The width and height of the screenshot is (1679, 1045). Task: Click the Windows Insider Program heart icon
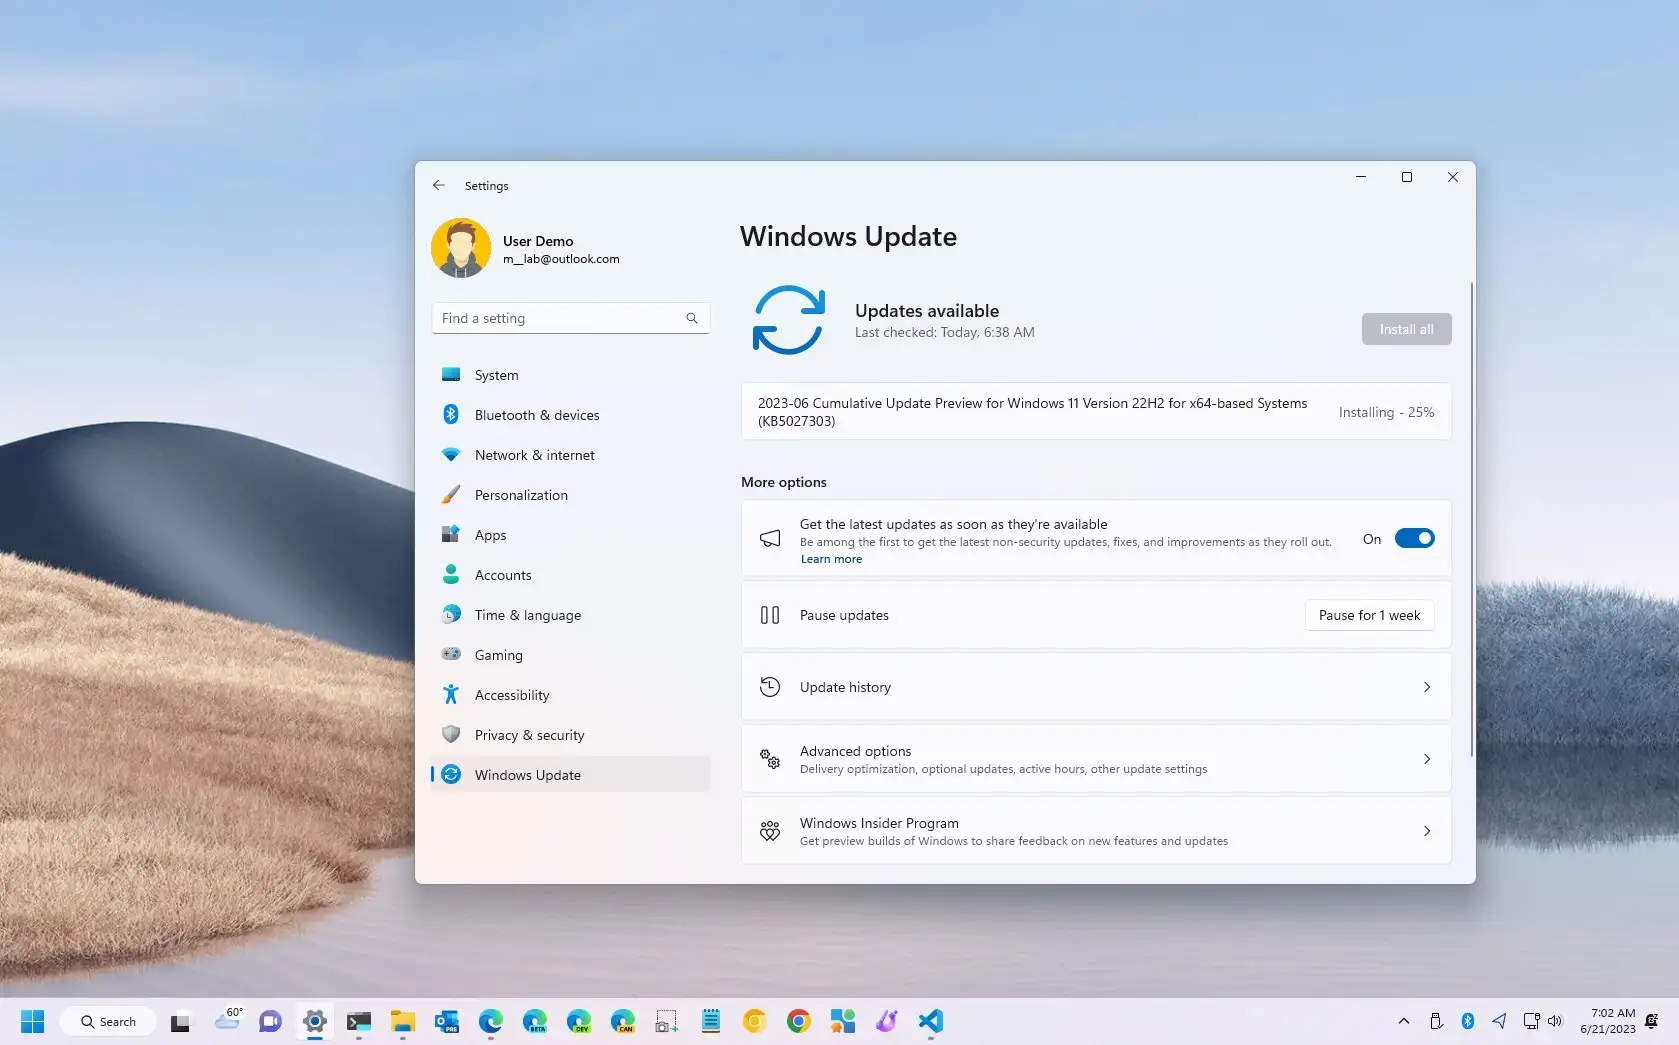click(x=770, y=831)
